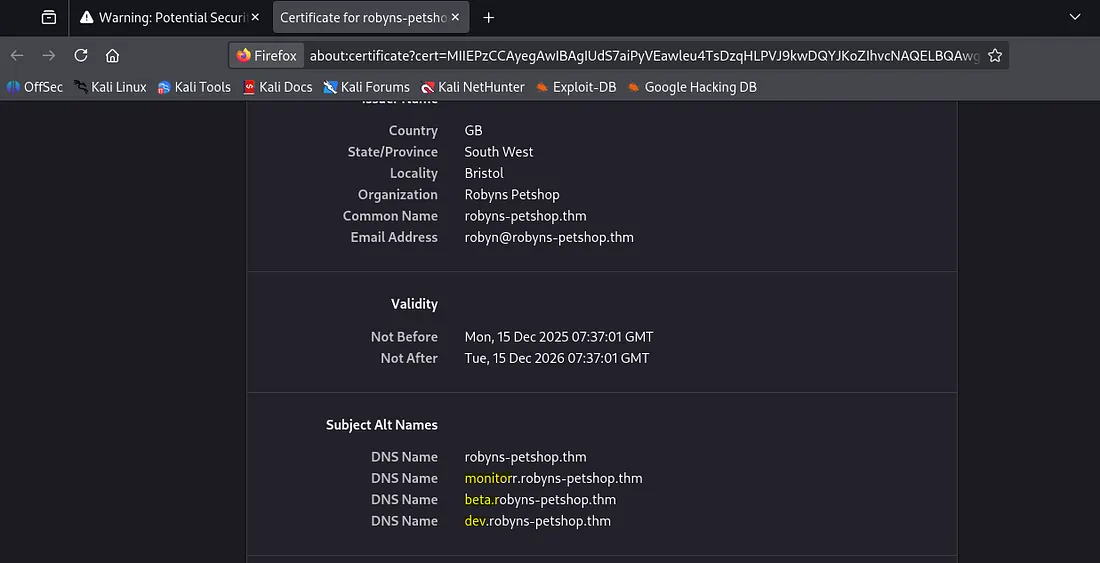Open the Kali NetHunter bookmark
The width and height of the screenshot is (1100, 563).
(473, 87)
